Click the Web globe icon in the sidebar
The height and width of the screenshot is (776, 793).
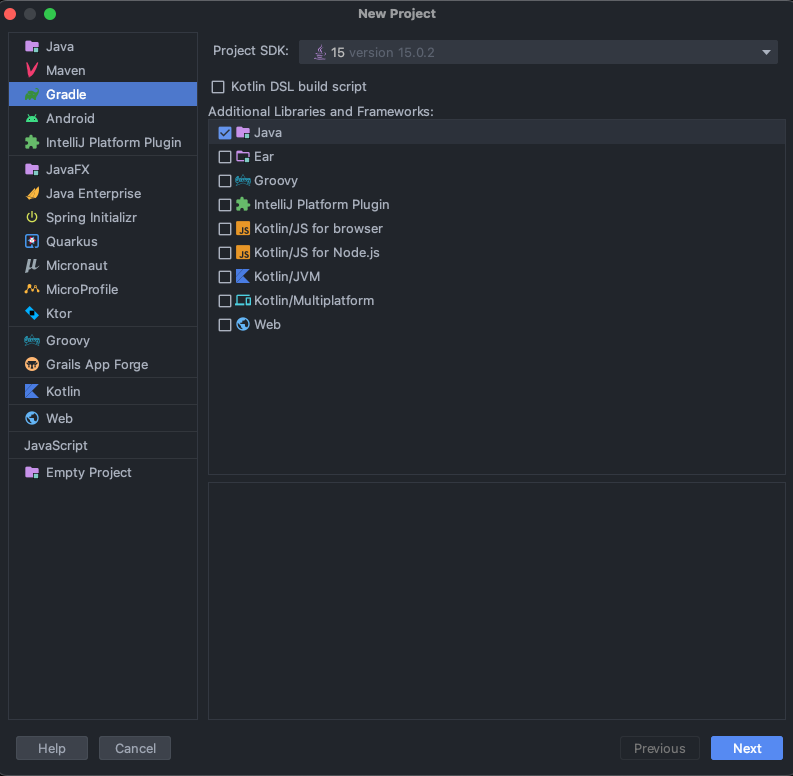tap(32, 418)
